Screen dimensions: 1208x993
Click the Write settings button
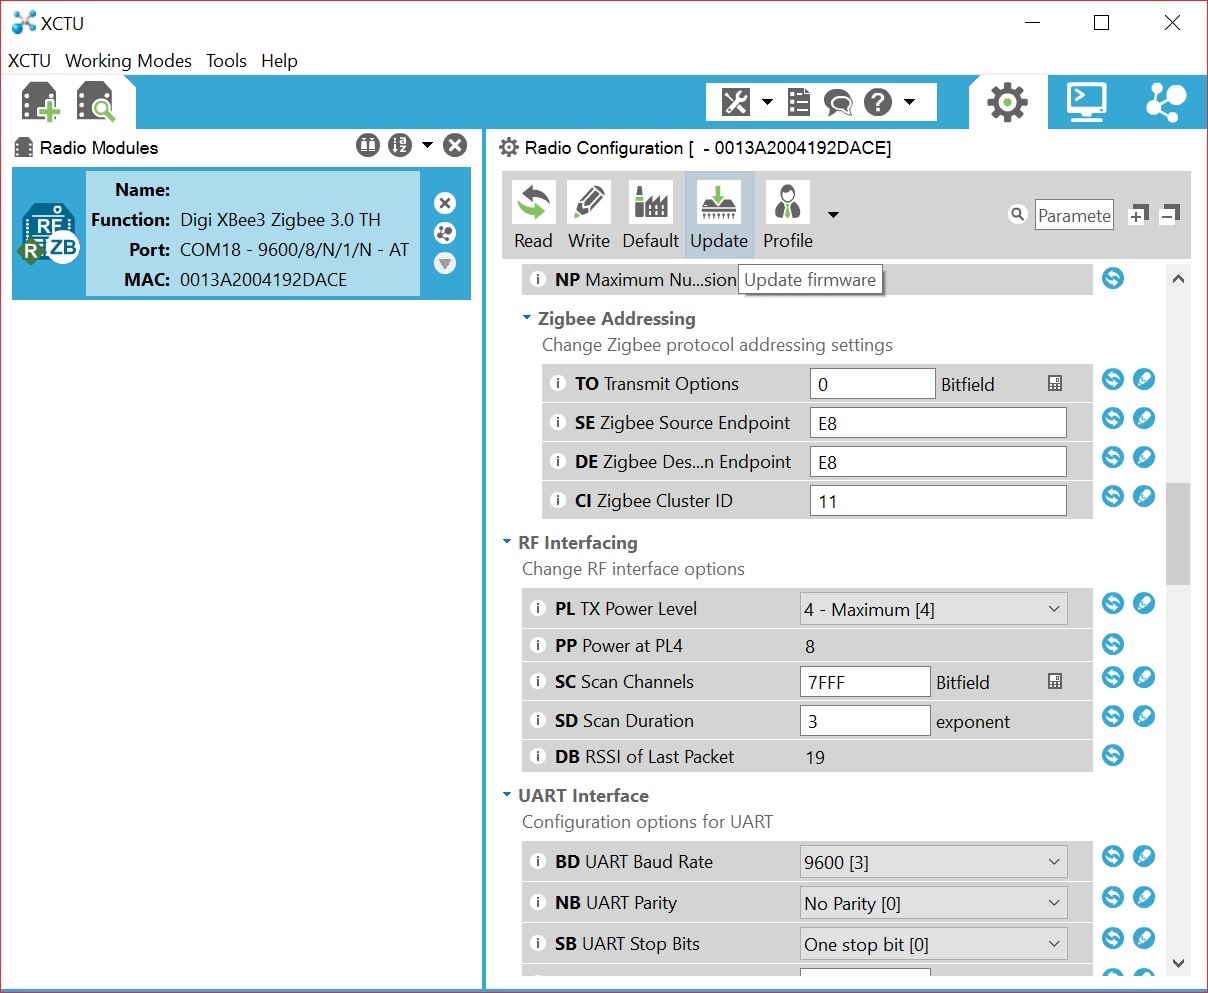pos(589,215)
